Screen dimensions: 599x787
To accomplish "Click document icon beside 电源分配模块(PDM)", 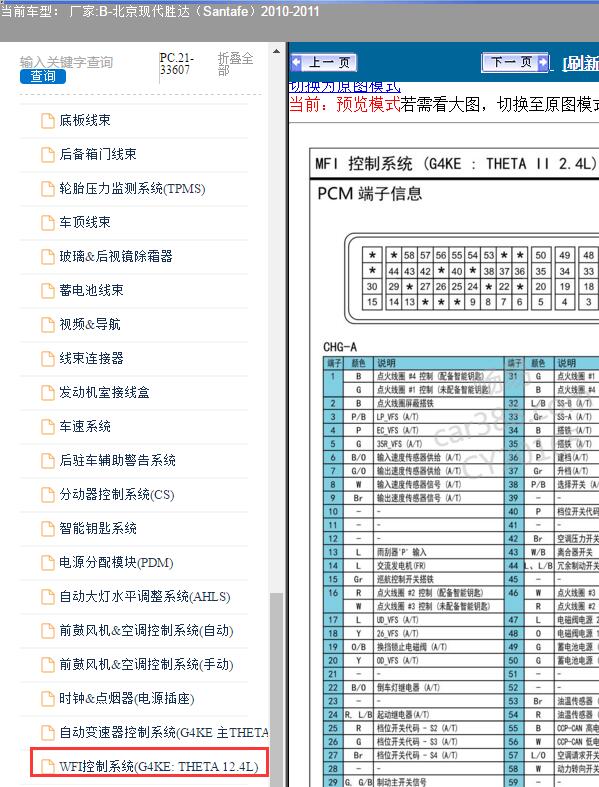I will (48, 563).
